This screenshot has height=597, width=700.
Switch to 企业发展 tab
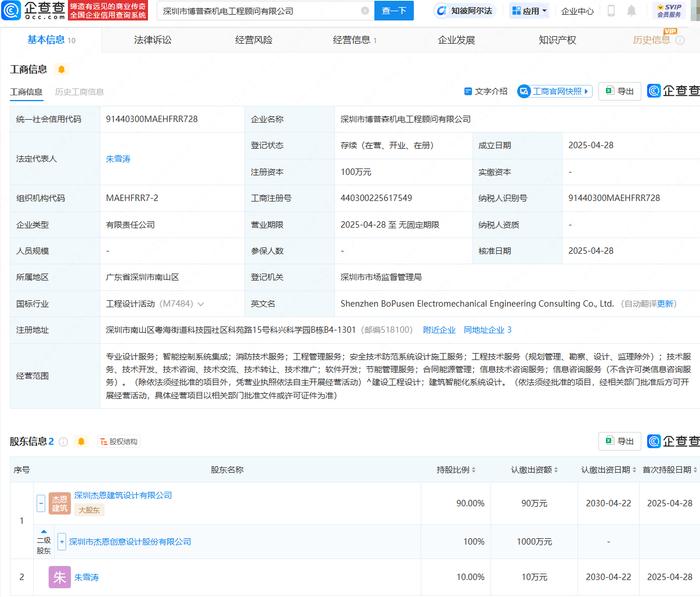[456, 40]
